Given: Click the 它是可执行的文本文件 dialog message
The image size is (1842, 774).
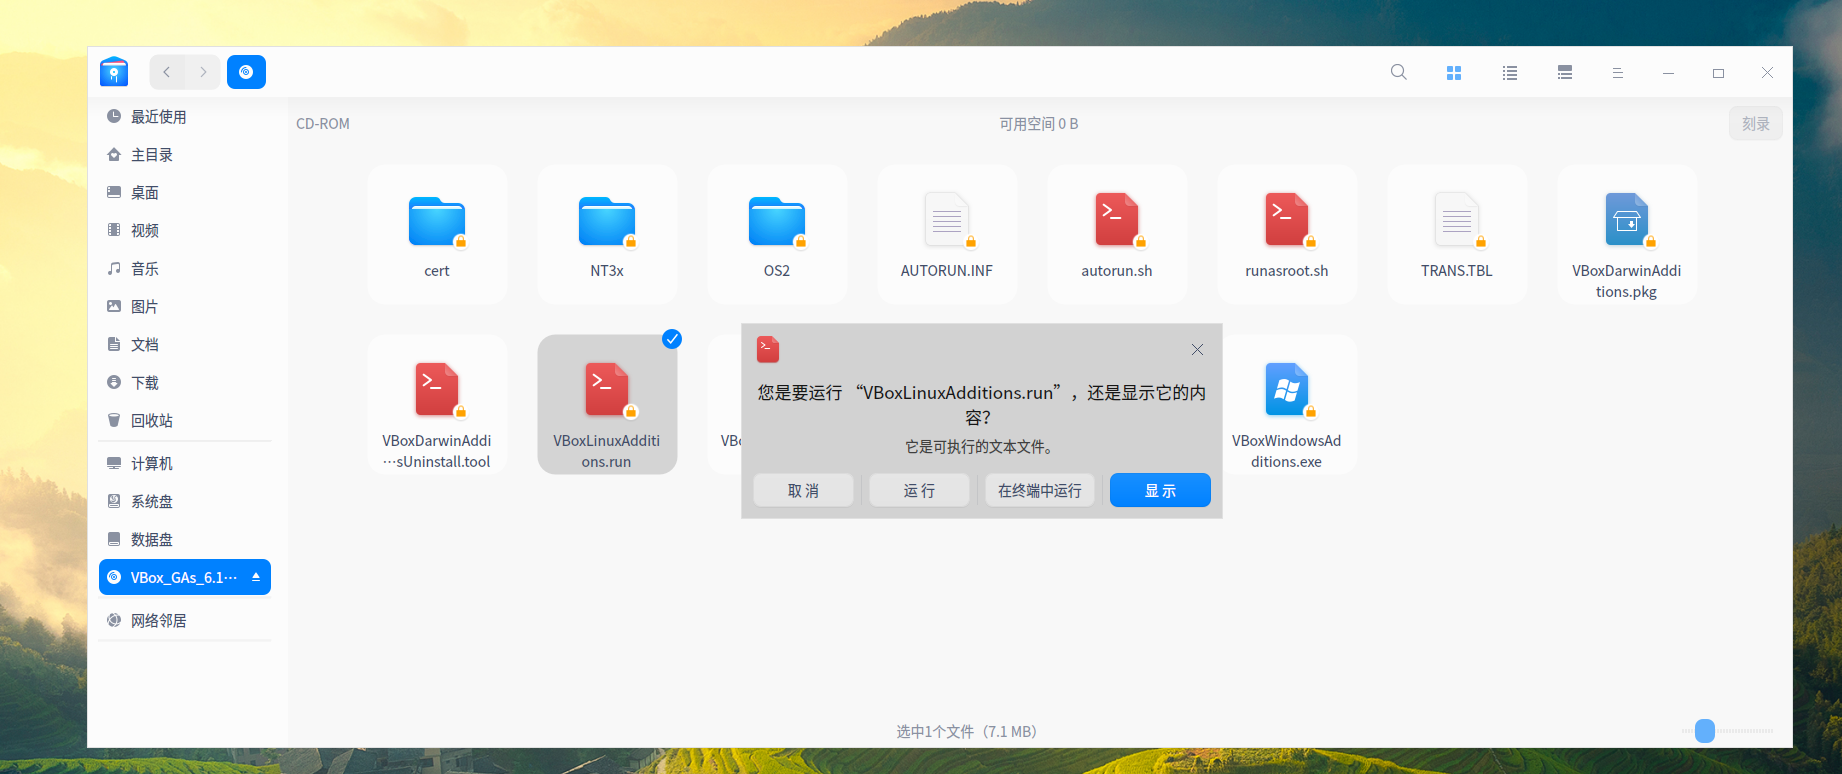Looking at the screenshot, I should [979, 447].
